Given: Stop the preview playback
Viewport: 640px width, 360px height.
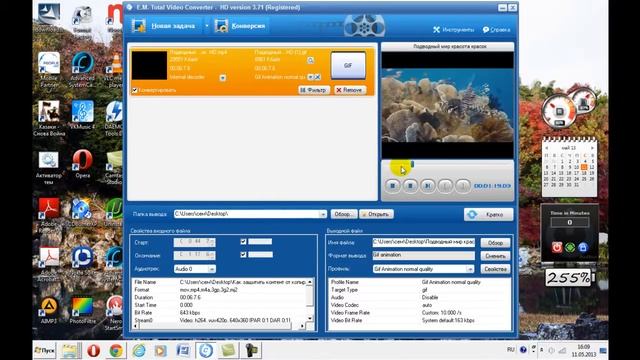Looking at the screenshot, I should point(410,186).
